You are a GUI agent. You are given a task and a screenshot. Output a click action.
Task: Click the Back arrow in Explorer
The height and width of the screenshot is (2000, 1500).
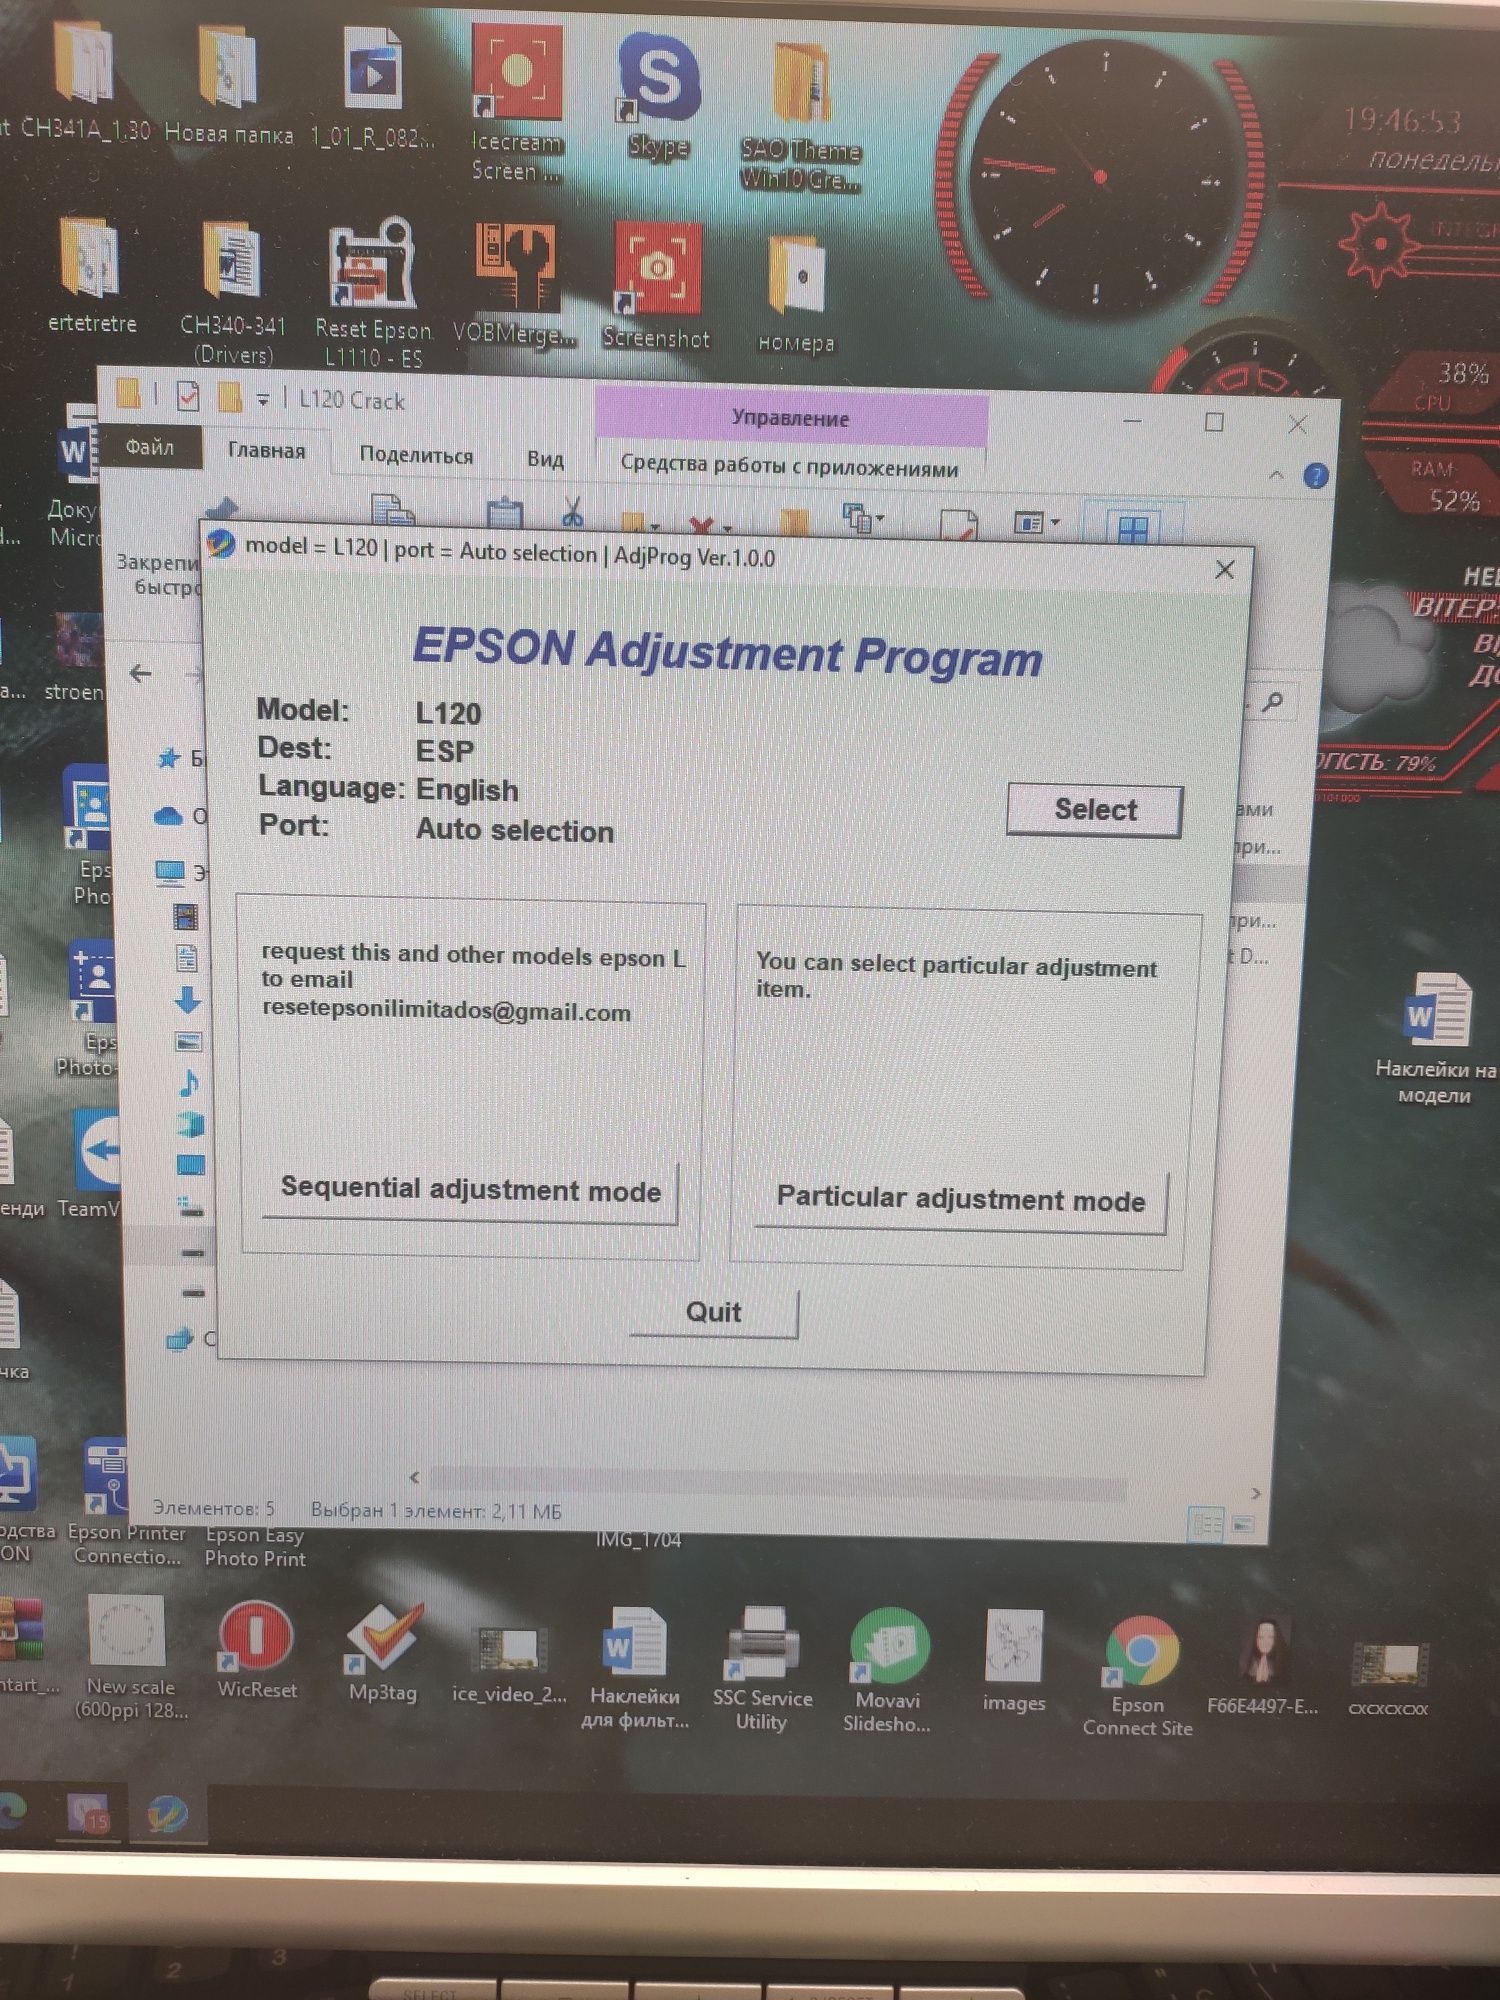click(x=141, y=674)
